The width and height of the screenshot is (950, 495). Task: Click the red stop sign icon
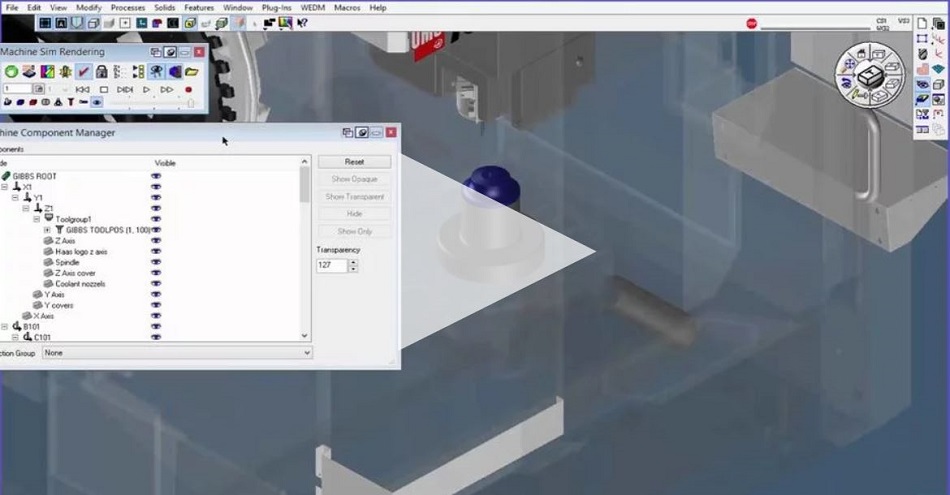(x=751, y=23)
